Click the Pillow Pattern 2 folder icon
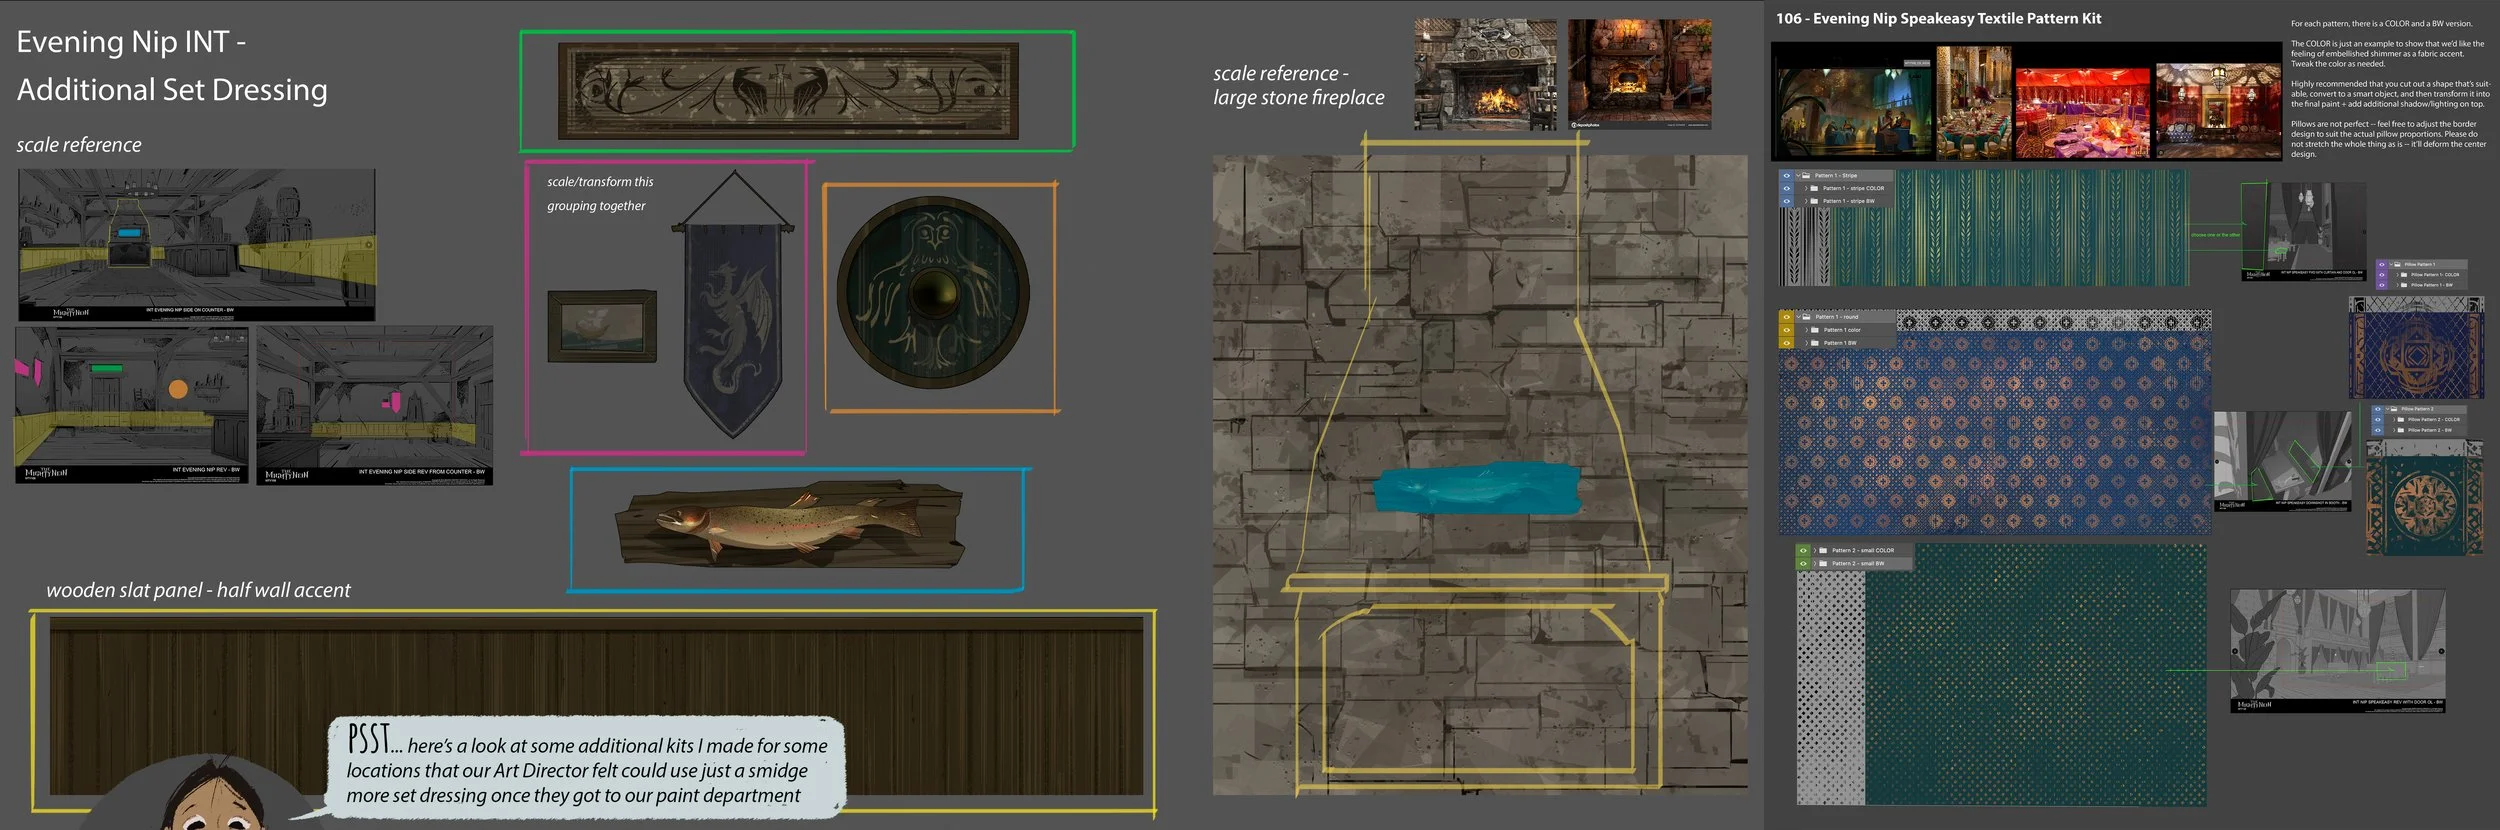Screen dimensions: 2500x830 click(2394, 409)
